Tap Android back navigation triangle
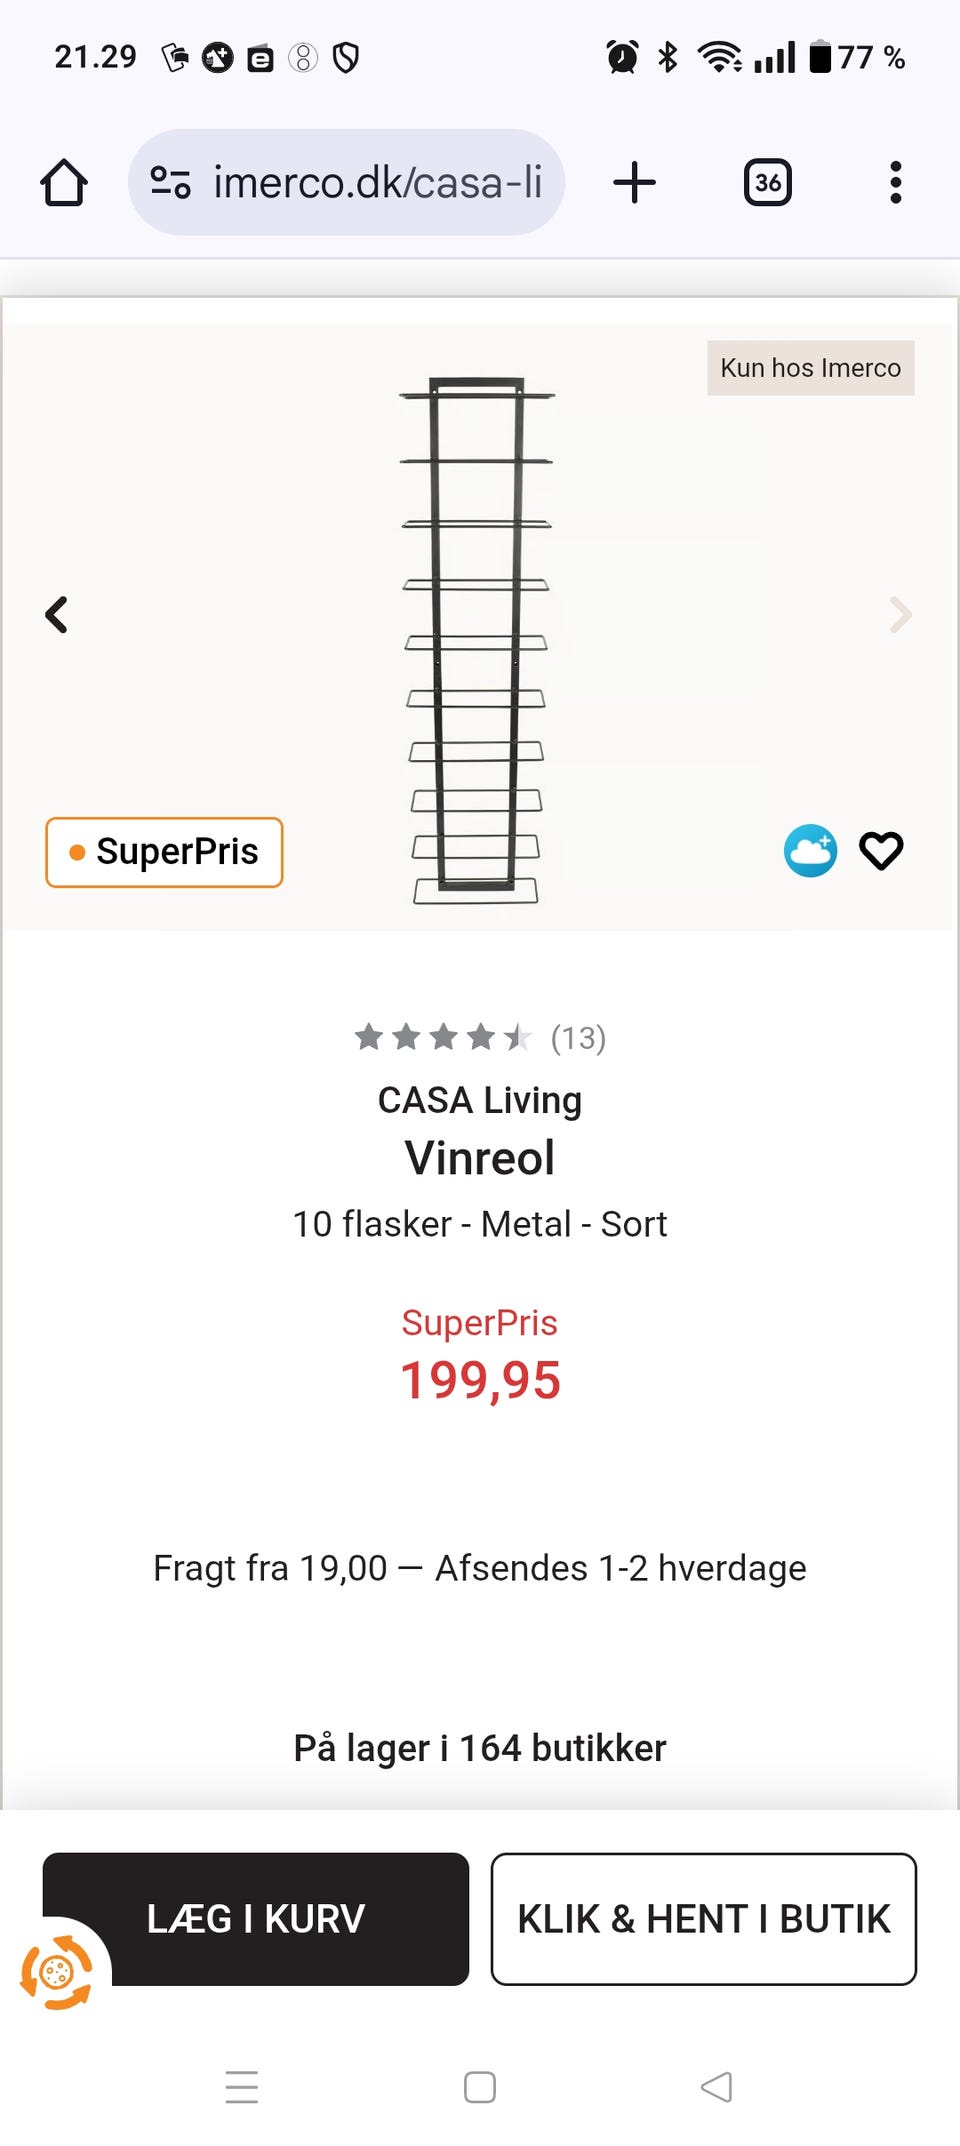 (x=716, y=2087)
